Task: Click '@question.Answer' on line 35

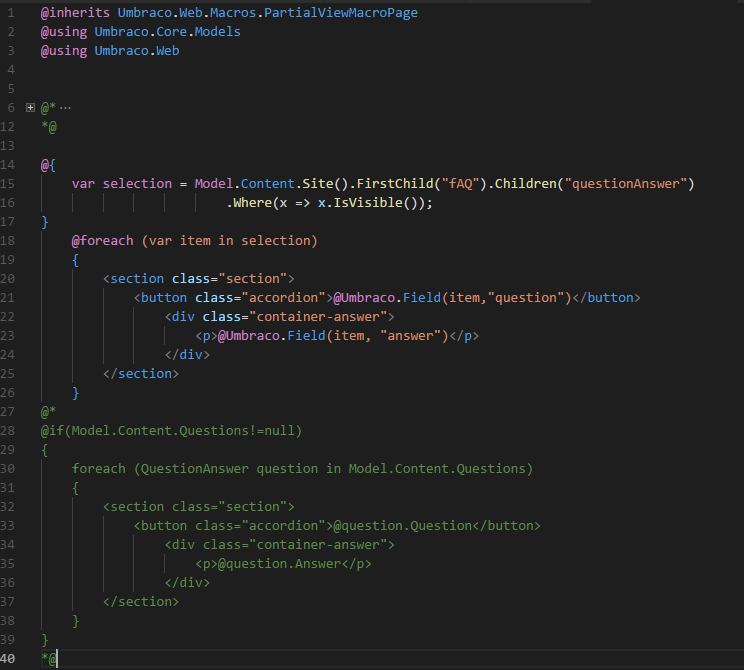Action: click(279, 563)
